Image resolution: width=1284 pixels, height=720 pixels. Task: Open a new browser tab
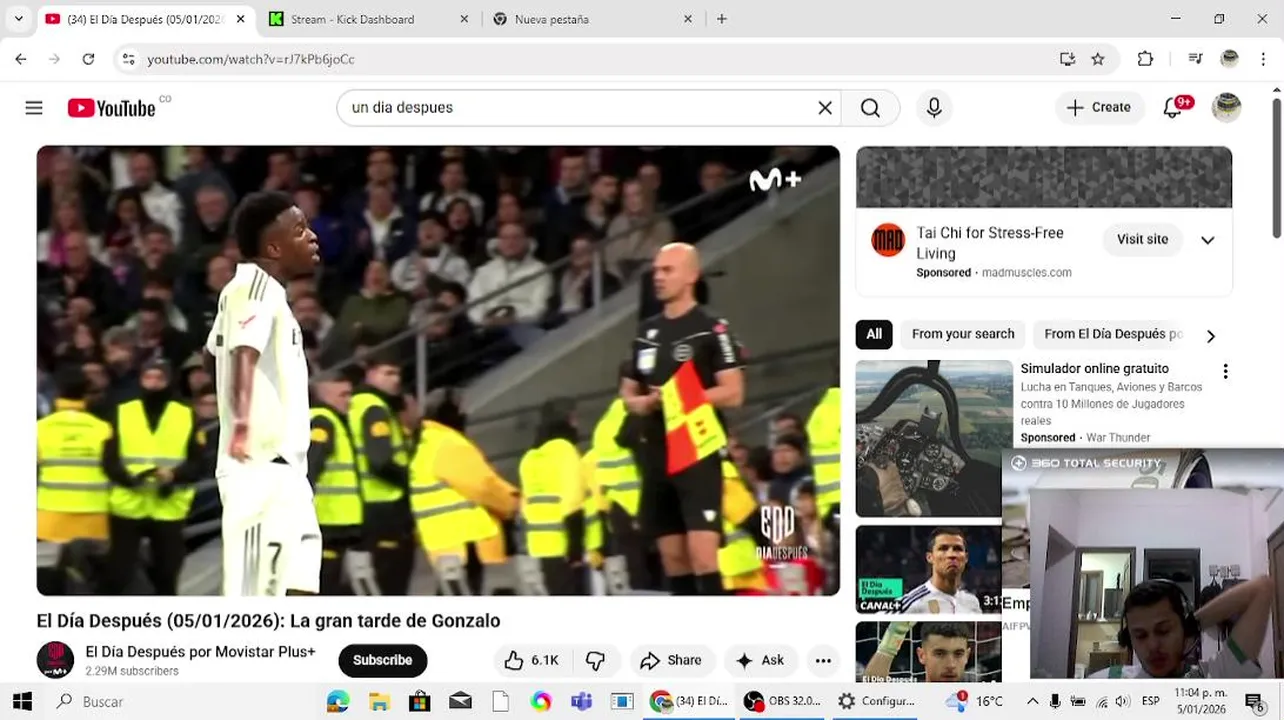point(722,19)
